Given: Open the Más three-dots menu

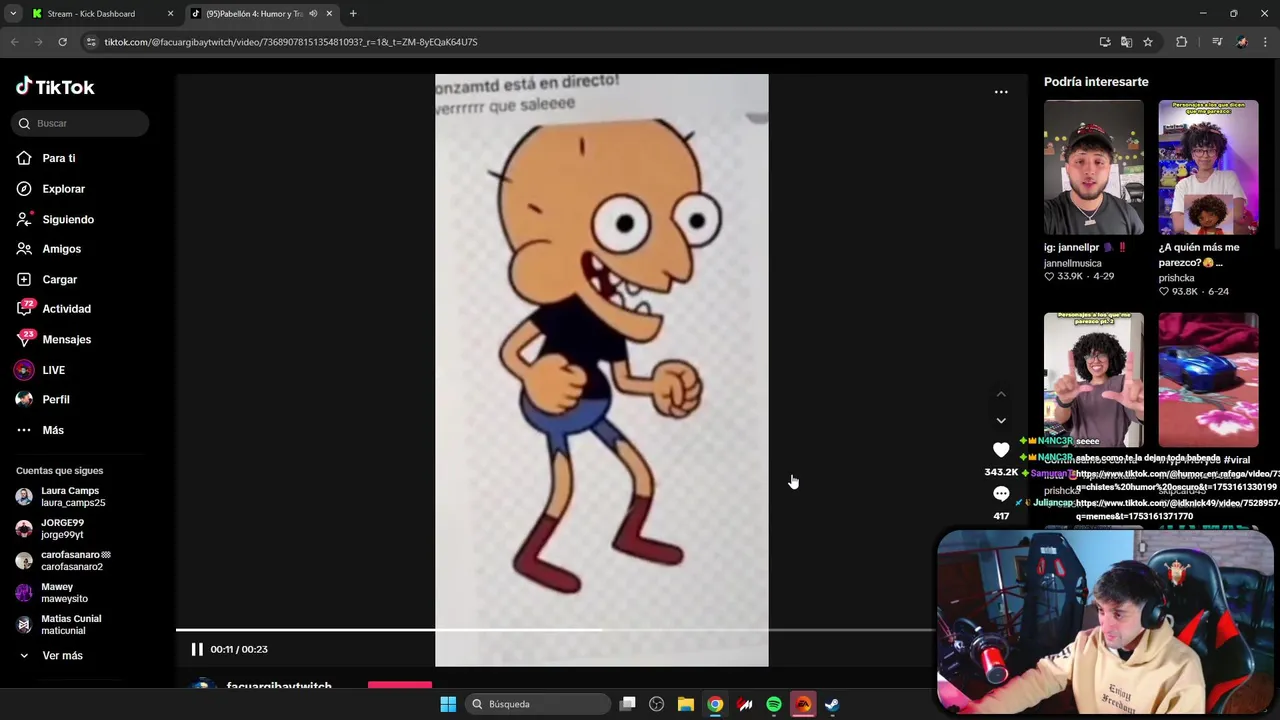Looking at the screenshot, I should click(40, 430).
